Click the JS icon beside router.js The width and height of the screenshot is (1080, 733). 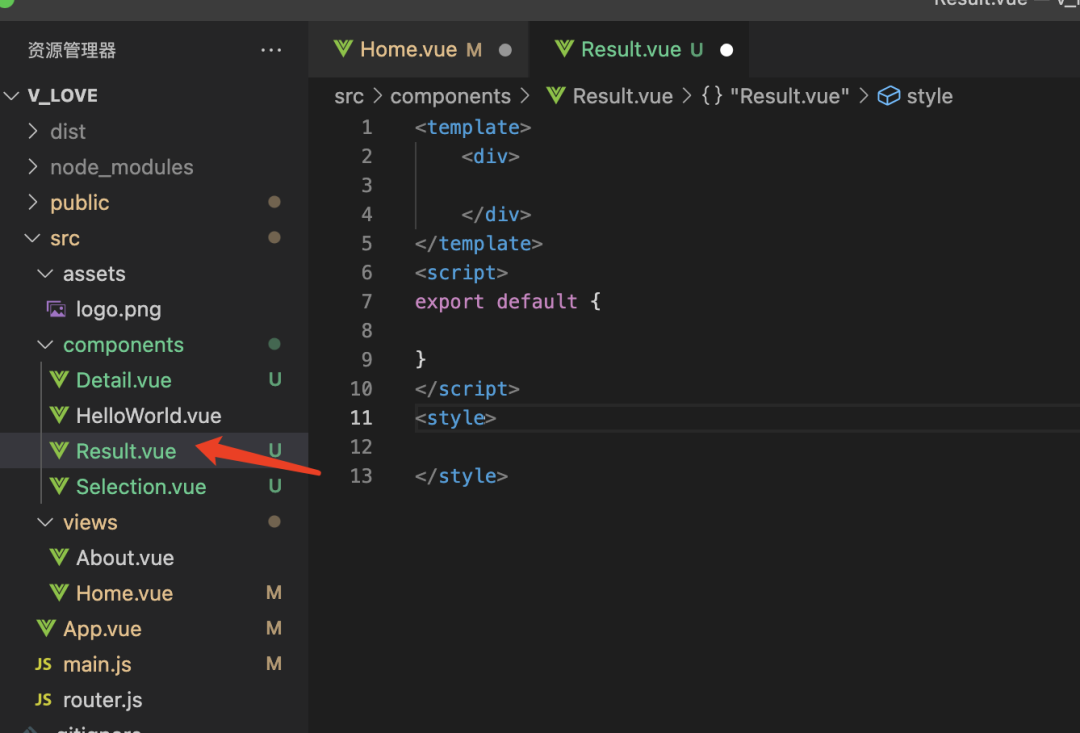pos(43,700)
